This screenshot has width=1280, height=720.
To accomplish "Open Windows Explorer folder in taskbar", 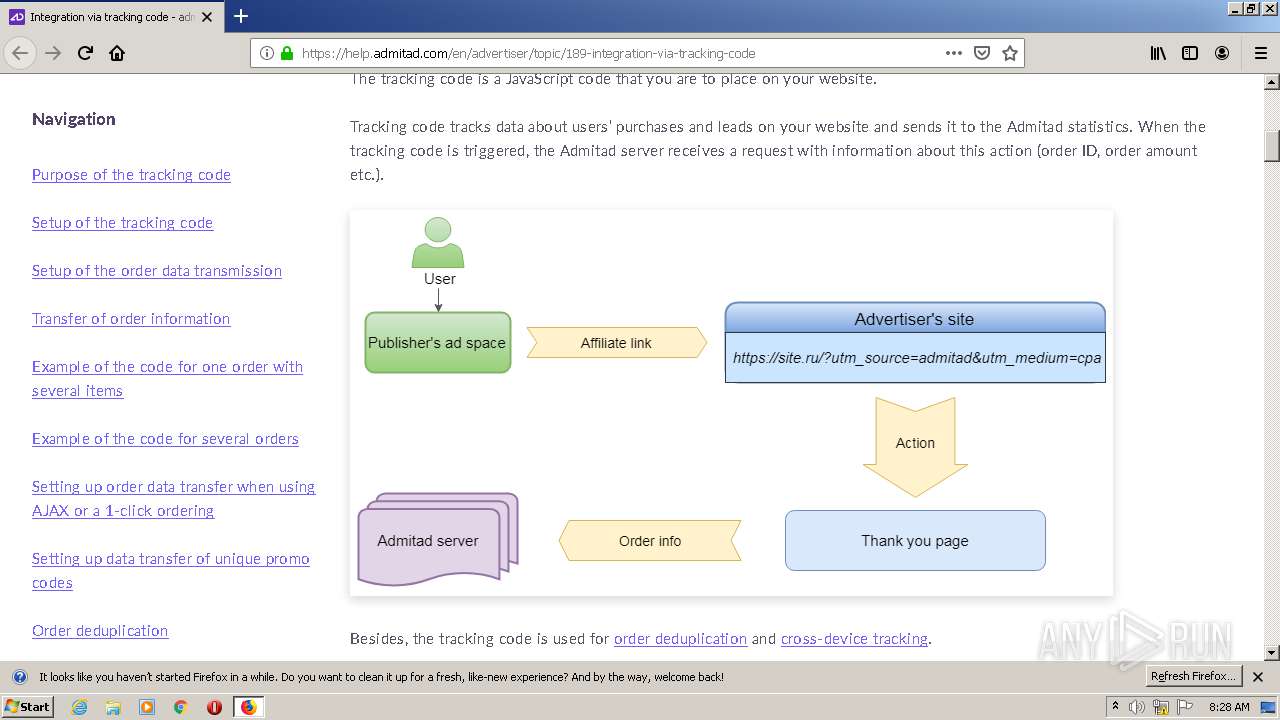I will tap(113, 707).
